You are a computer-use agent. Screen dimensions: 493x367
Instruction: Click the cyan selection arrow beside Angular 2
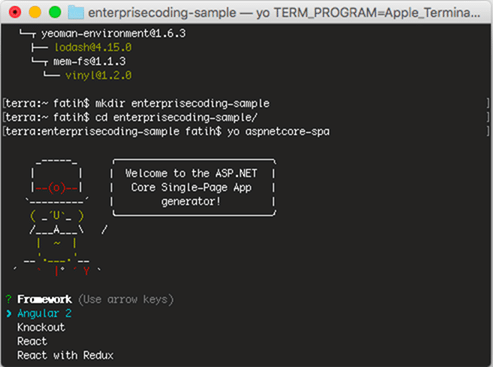(x=9, y=313)
